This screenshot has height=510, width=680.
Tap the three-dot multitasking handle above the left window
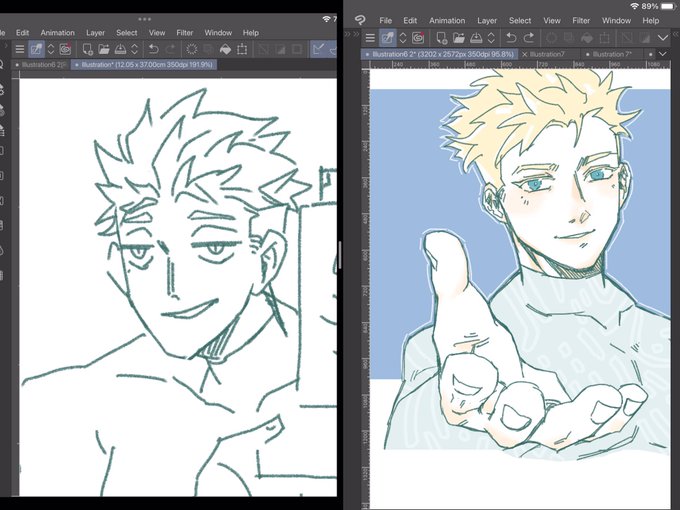click(x=144, y=19)
